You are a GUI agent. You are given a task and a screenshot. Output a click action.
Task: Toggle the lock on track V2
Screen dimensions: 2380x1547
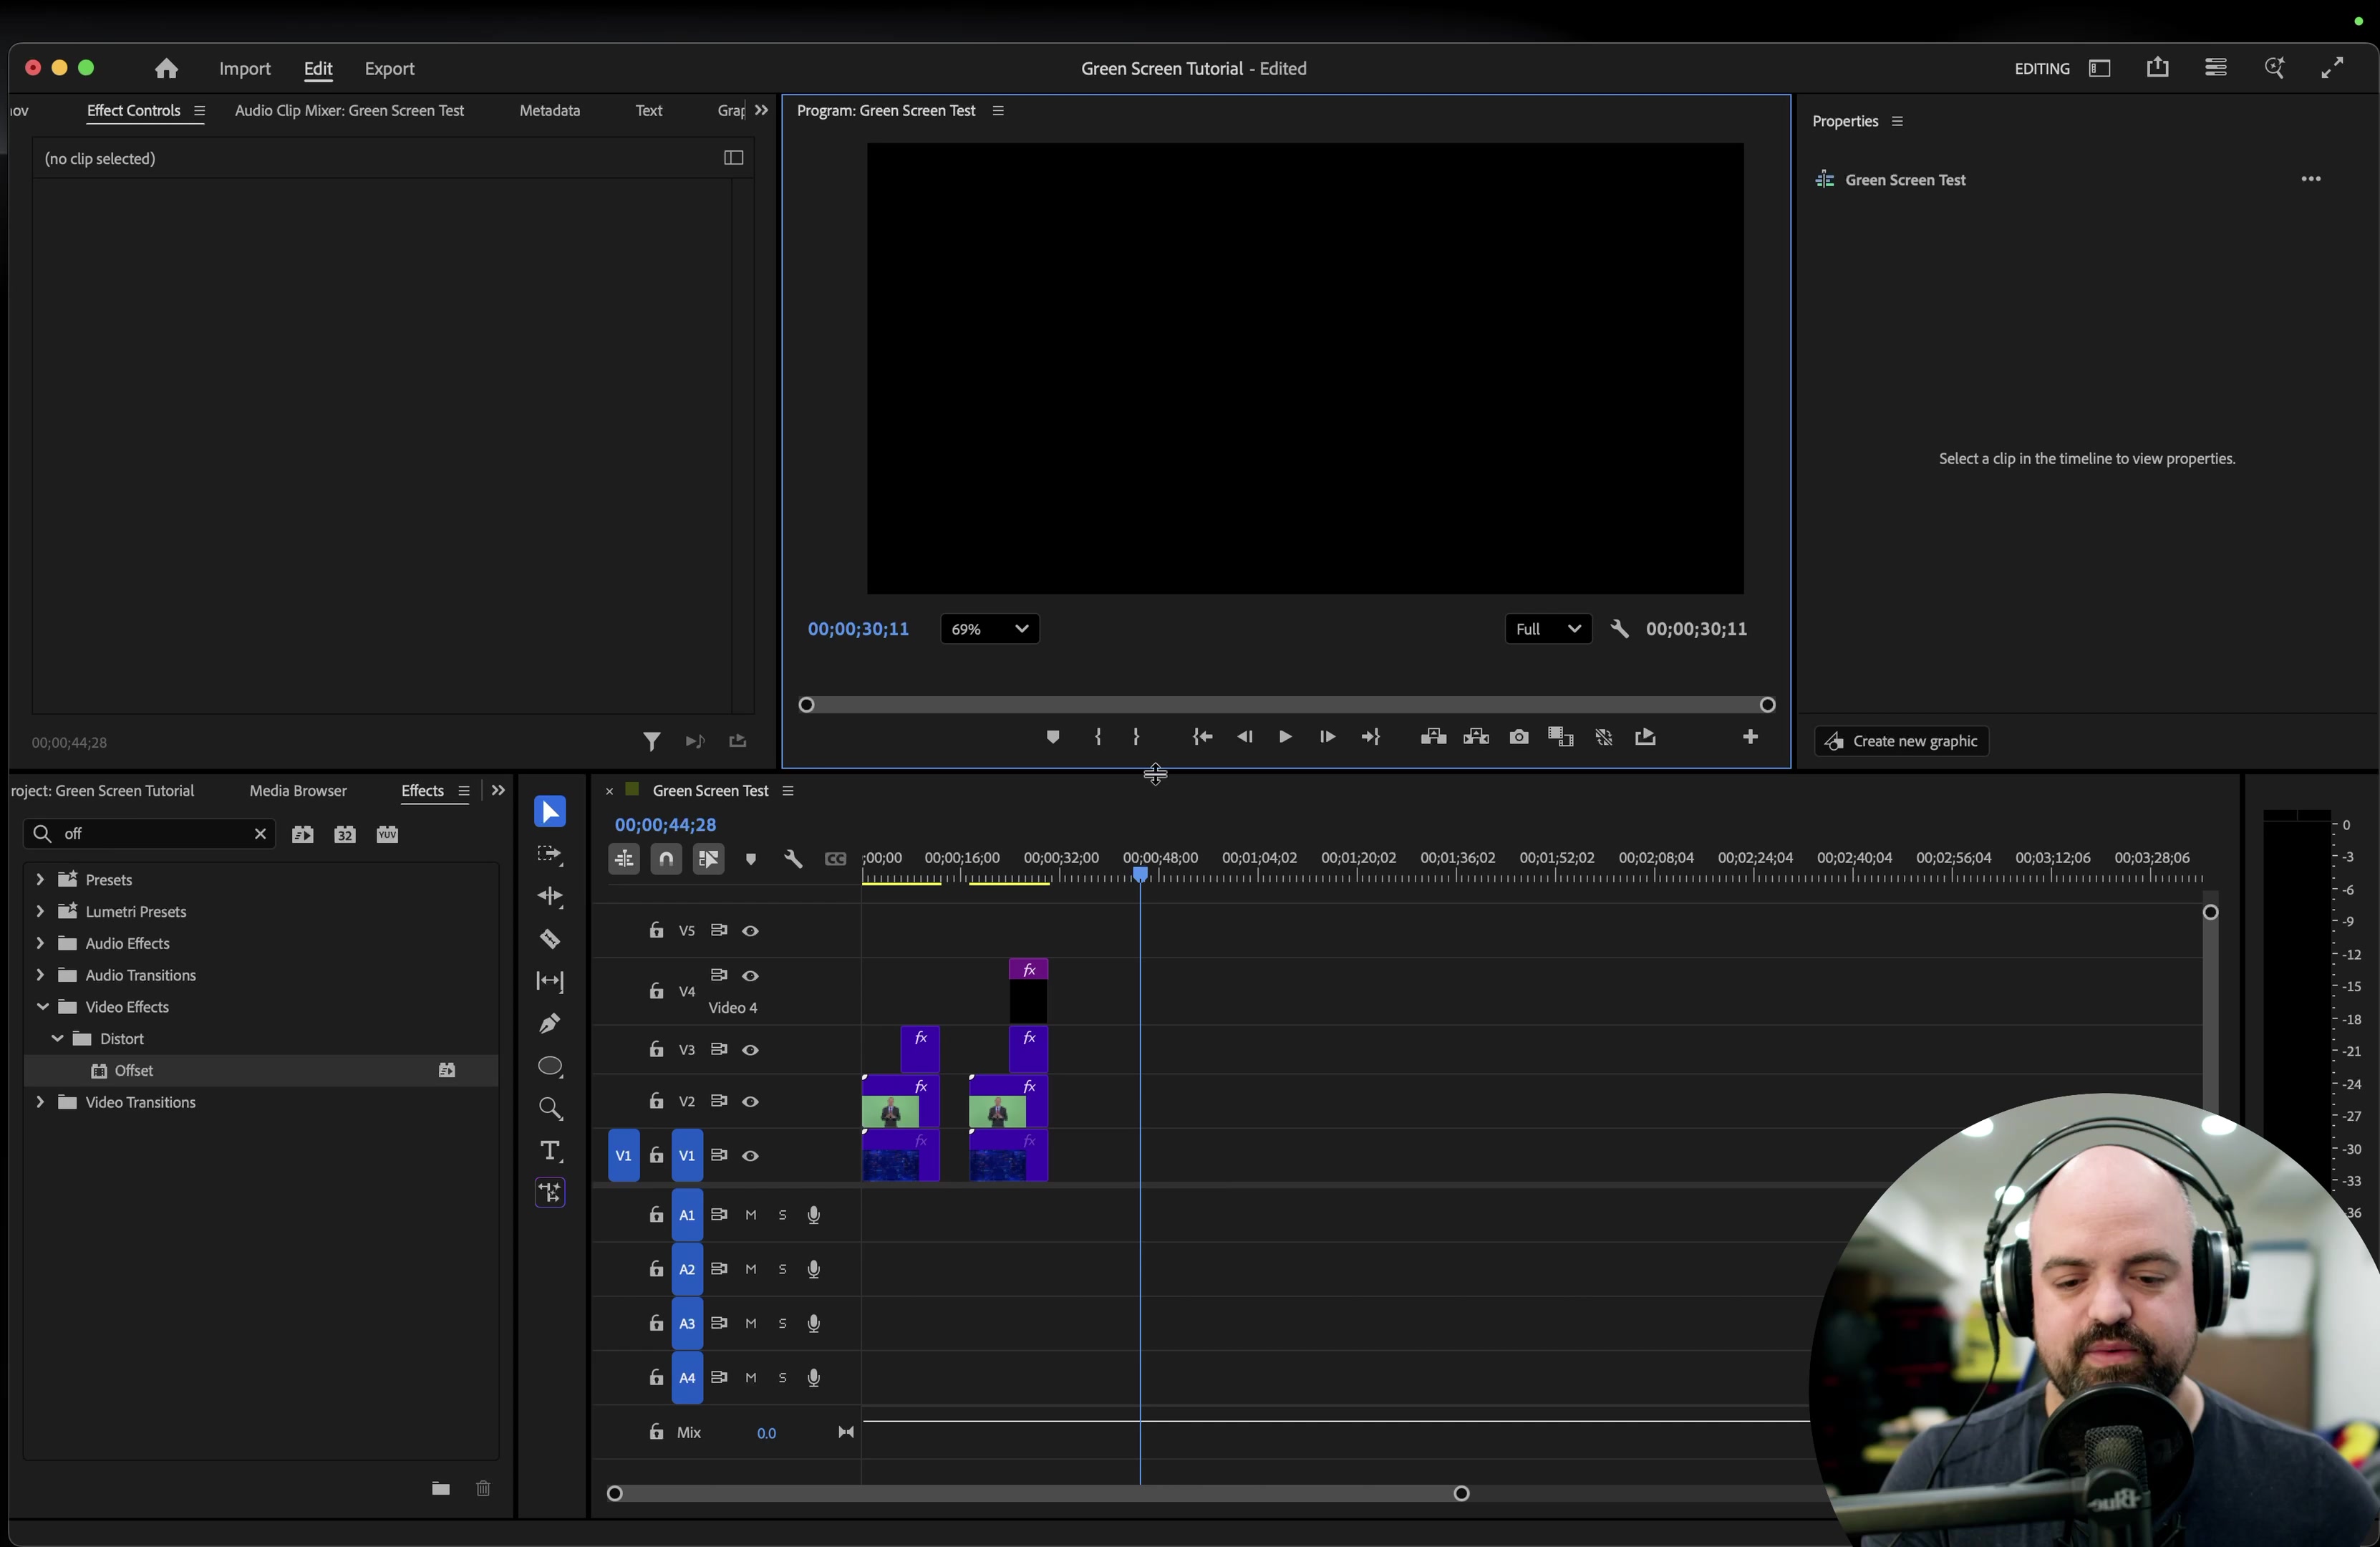656,1101
